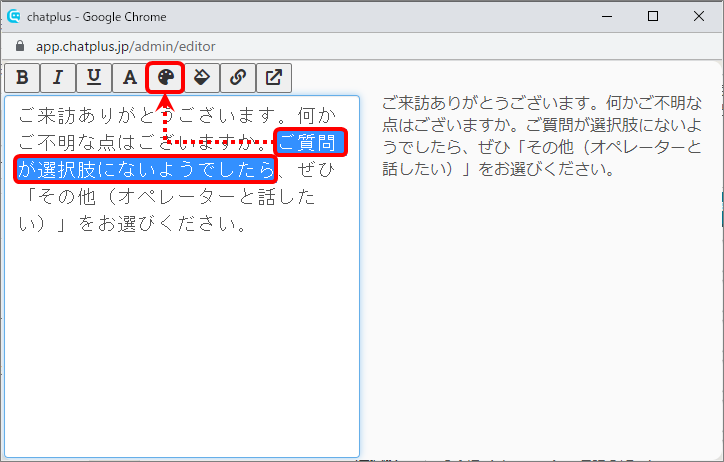Toggle bold formatting with the B button

pyautogui.click(x=22, y=78)
